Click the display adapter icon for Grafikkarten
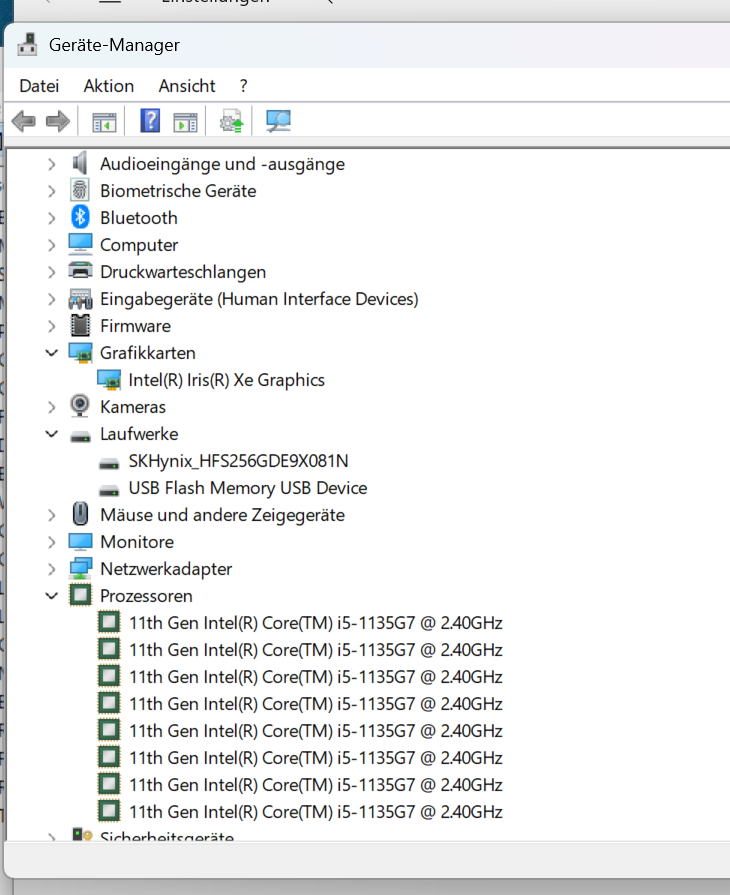730x895 pixels. coord(80,353)
